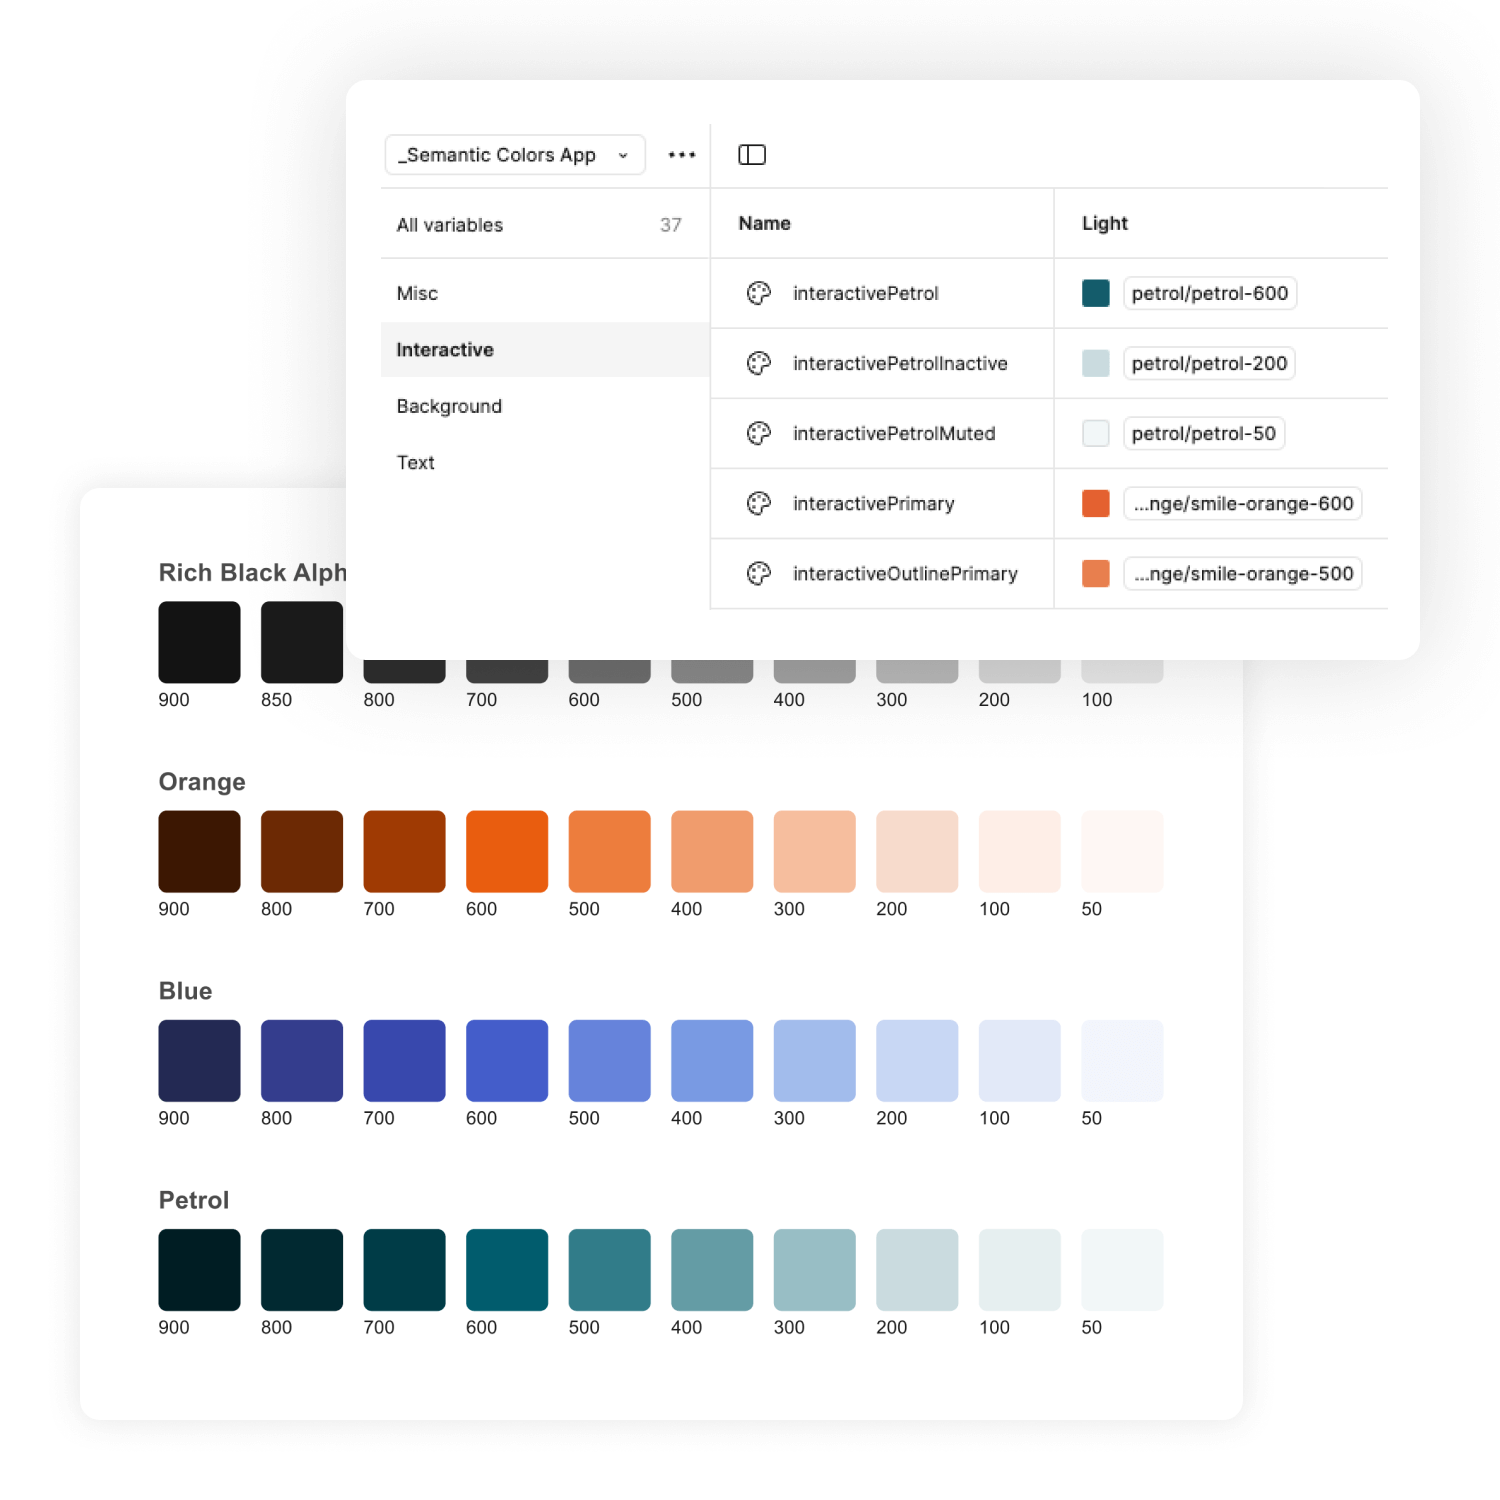The width and height of the screenshot is (1500, 1500).
Task: Click the palette icon for interactivePetrolInactive
Action: (x=759, y=363)
